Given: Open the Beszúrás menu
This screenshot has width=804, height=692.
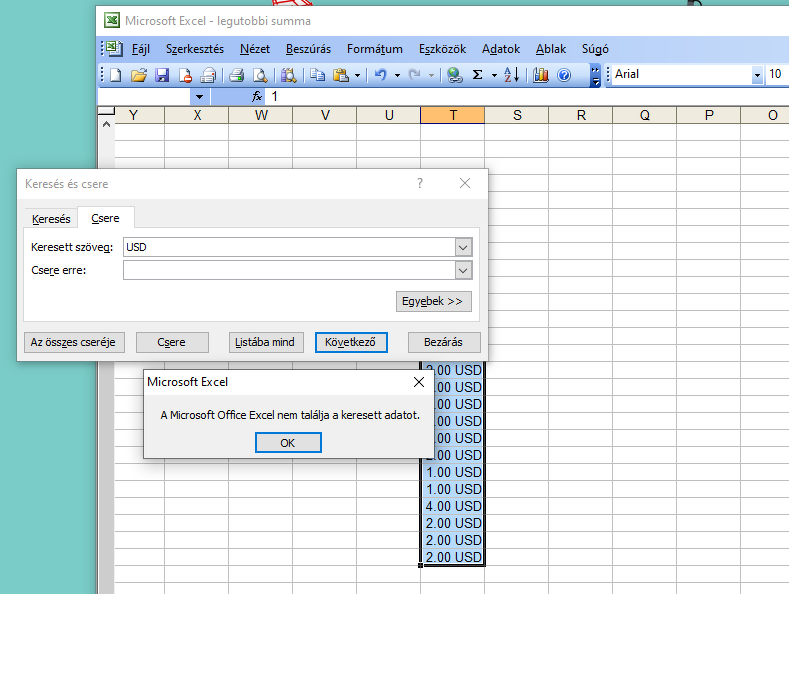Looking at the screenshot, I should pos(308,49).
